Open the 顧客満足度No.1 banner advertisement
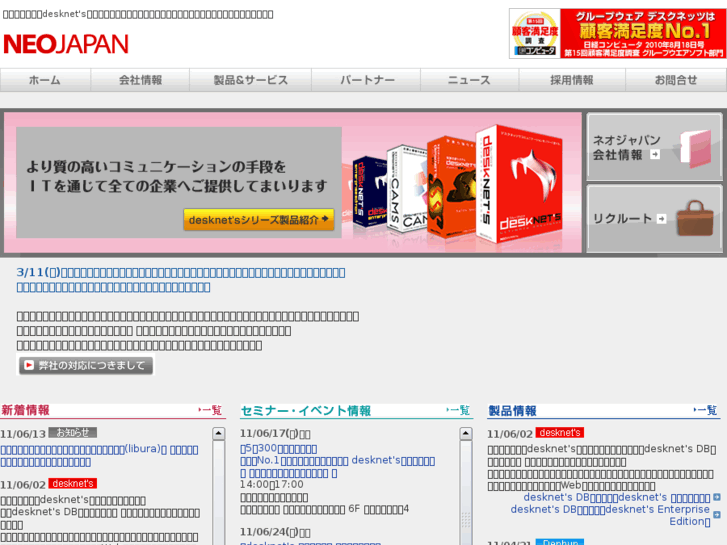 coord(618,33)
